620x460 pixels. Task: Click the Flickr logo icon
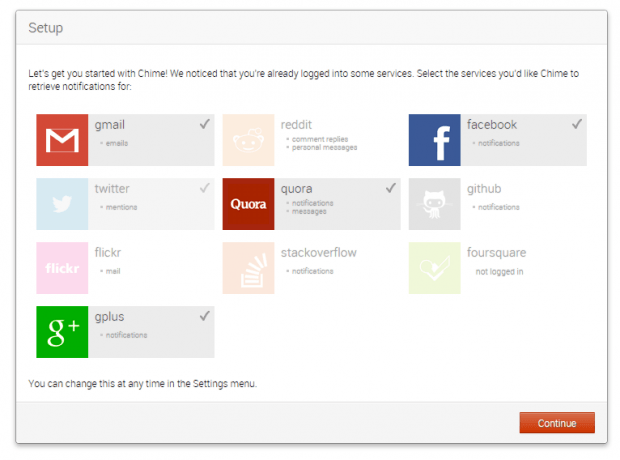[x=62, y=268]
